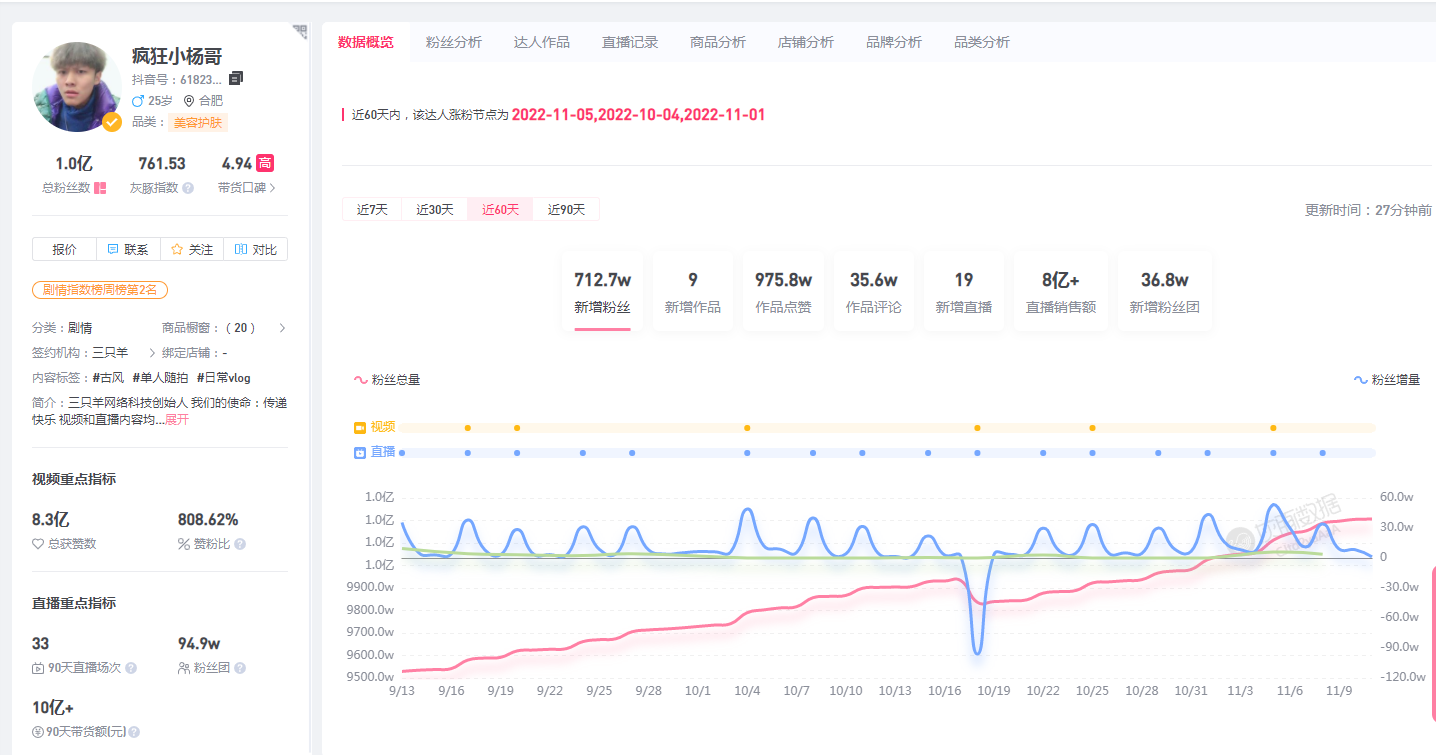Click the chart icon beside 总粉丝数

click(100, 188)
